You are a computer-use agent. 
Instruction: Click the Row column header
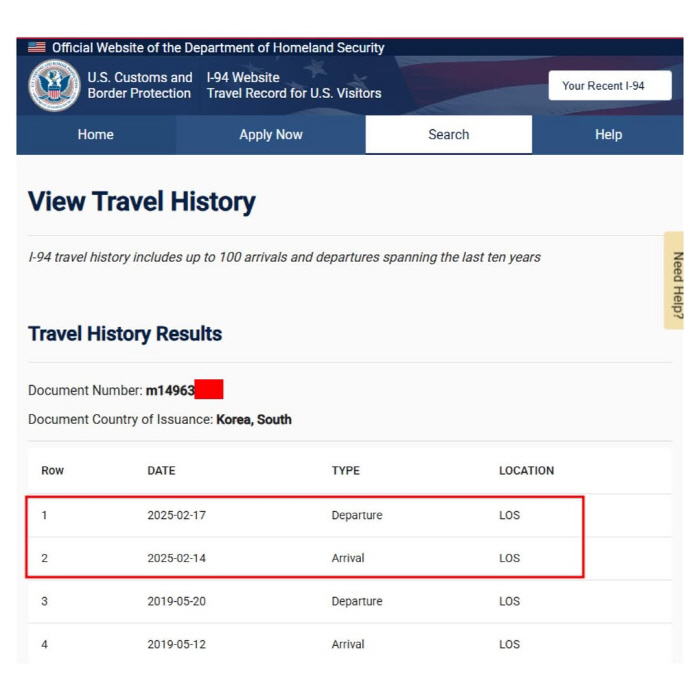click(x=52, y=471)
